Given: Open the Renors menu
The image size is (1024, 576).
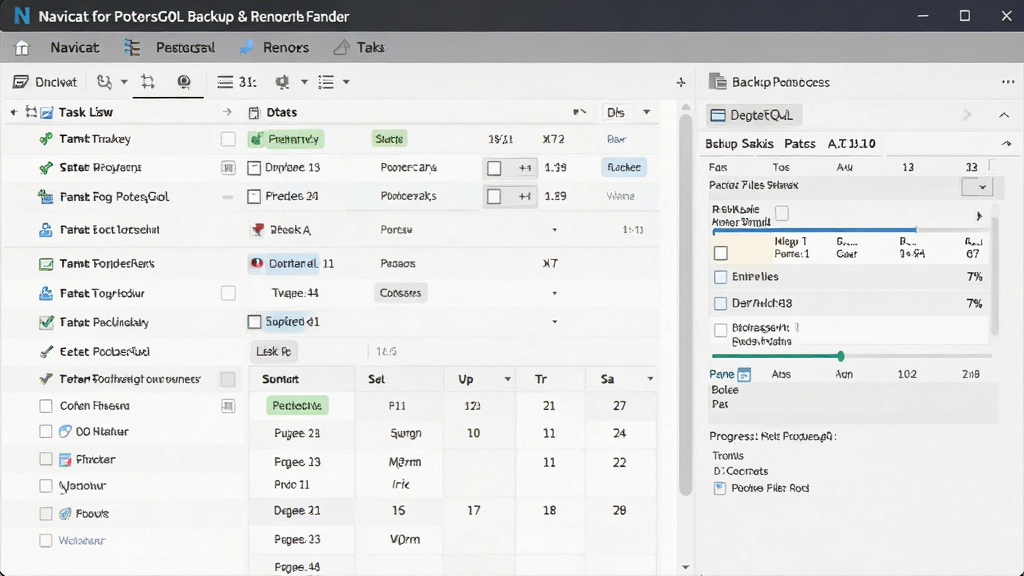Looking at the screenshot, I should click(x=285, y=48).
